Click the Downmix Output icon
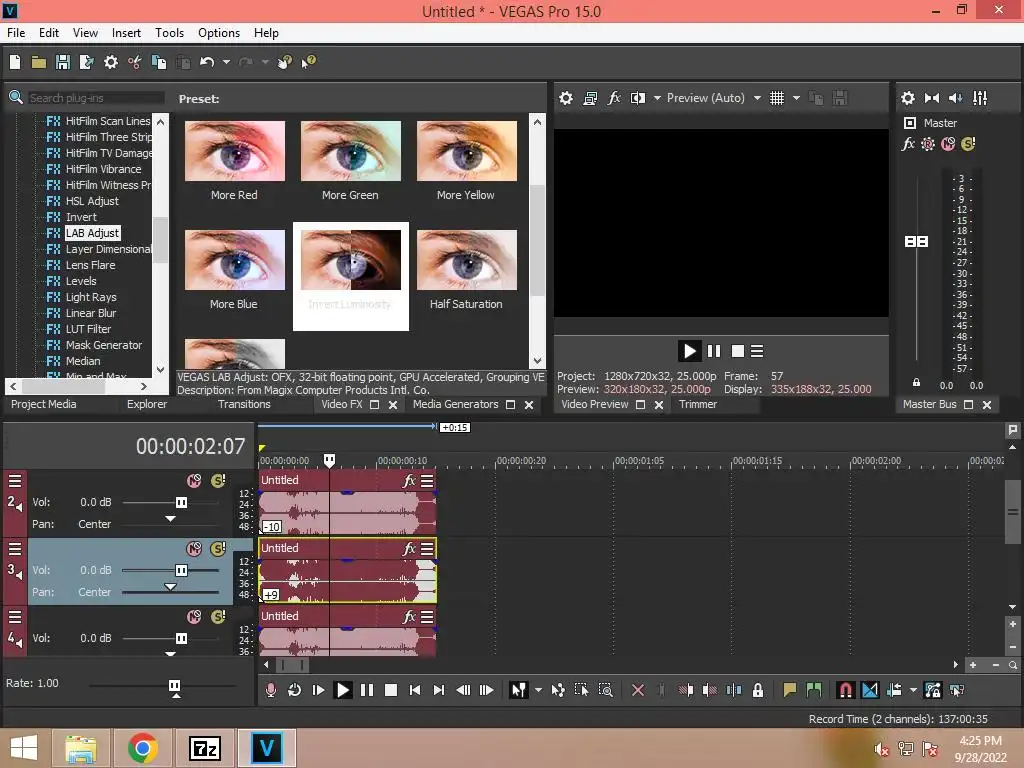This screenshot has height=768, width=1024. [x=932, y=98]
